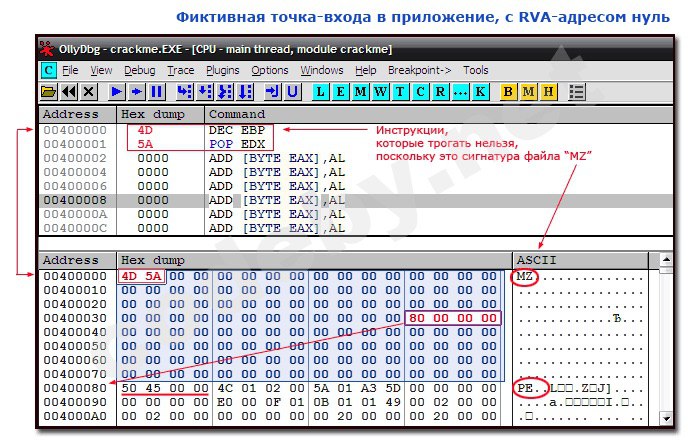Open Run trace via ... button
The image size is (688, 442).
460,92
